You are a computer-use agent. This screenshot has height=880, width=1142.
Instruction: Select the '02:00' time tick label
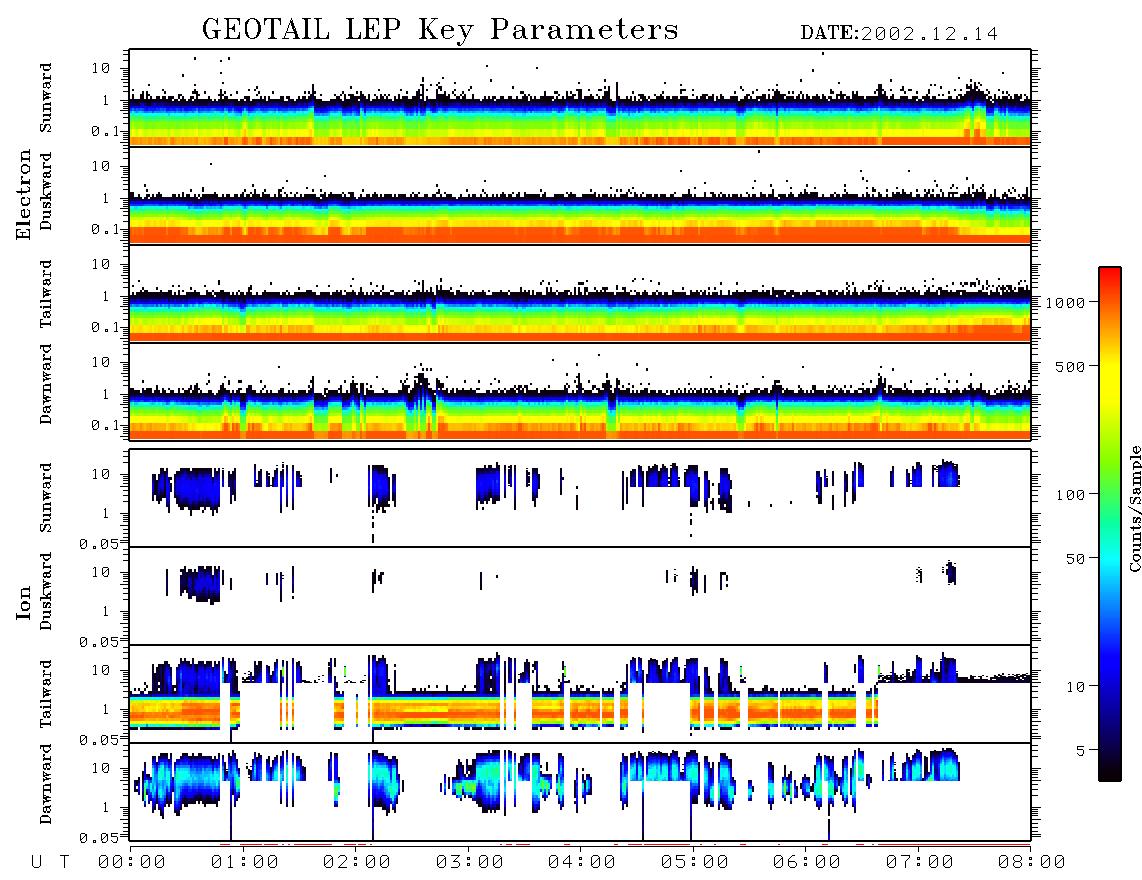(357, 862)
